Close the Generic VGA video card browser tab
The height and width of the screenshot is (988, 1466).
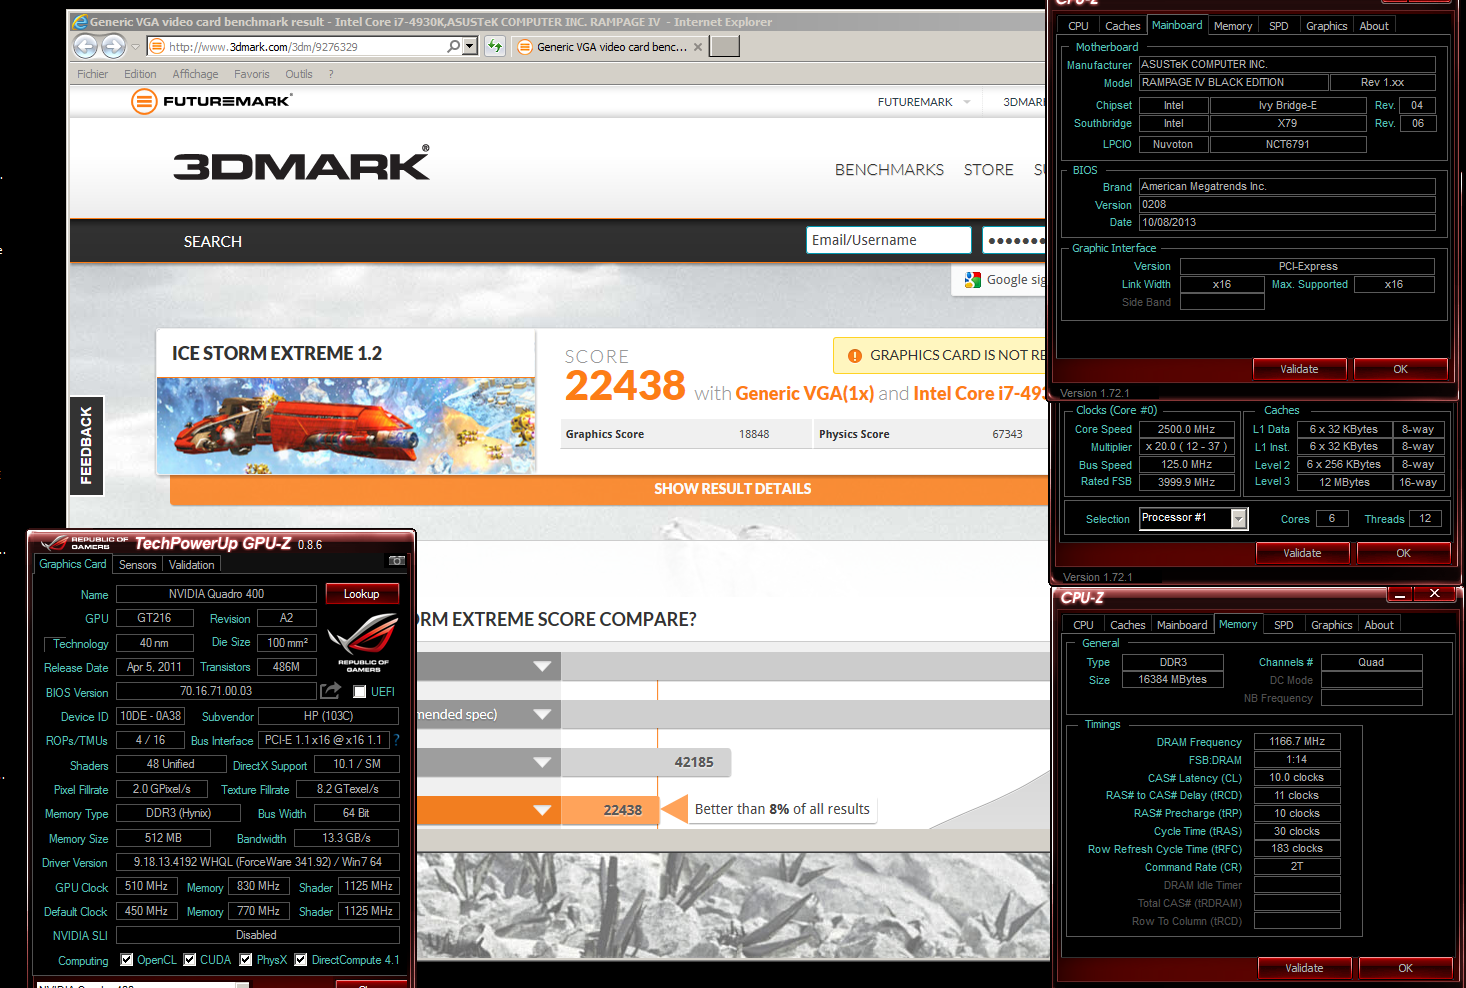pos(698,46)
